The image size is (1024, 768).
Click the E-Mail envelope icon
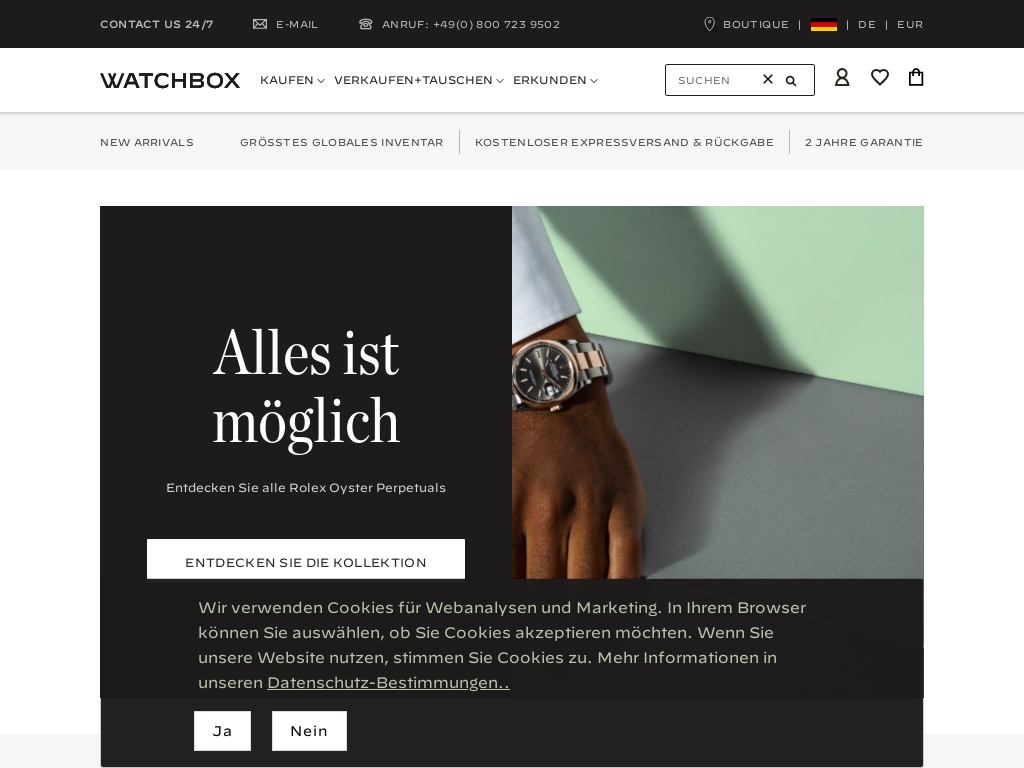pos(260,24)
